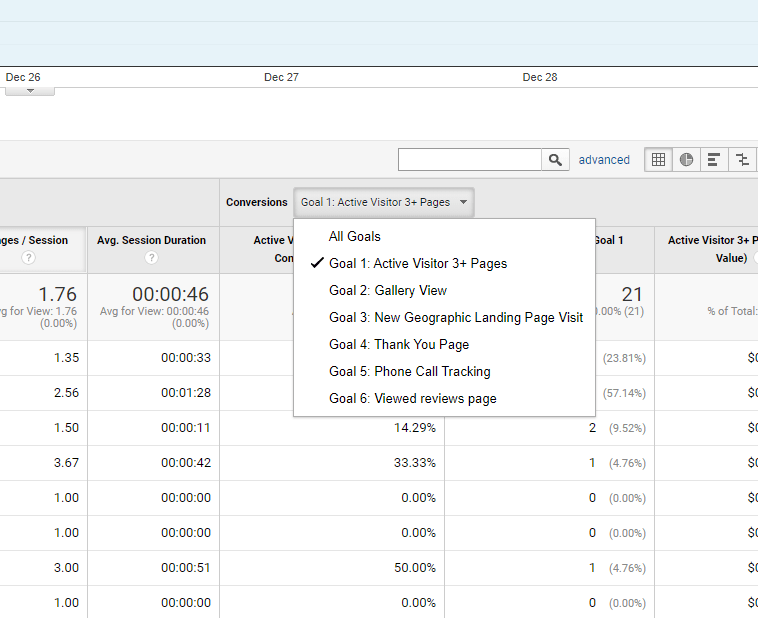The image size is (758, 618).
Task: Pick Goal 3: New Geographic Landing Page Visit
Action: [x=456, y=318]
